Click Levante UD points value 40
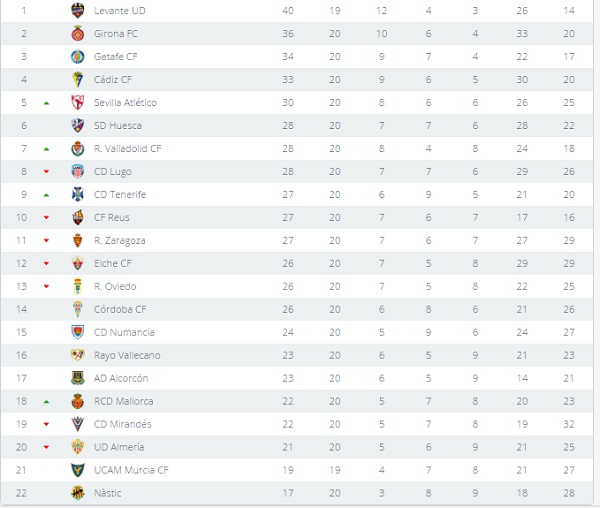The width and height of the screenshot is (600, 508). coord(288,10)
